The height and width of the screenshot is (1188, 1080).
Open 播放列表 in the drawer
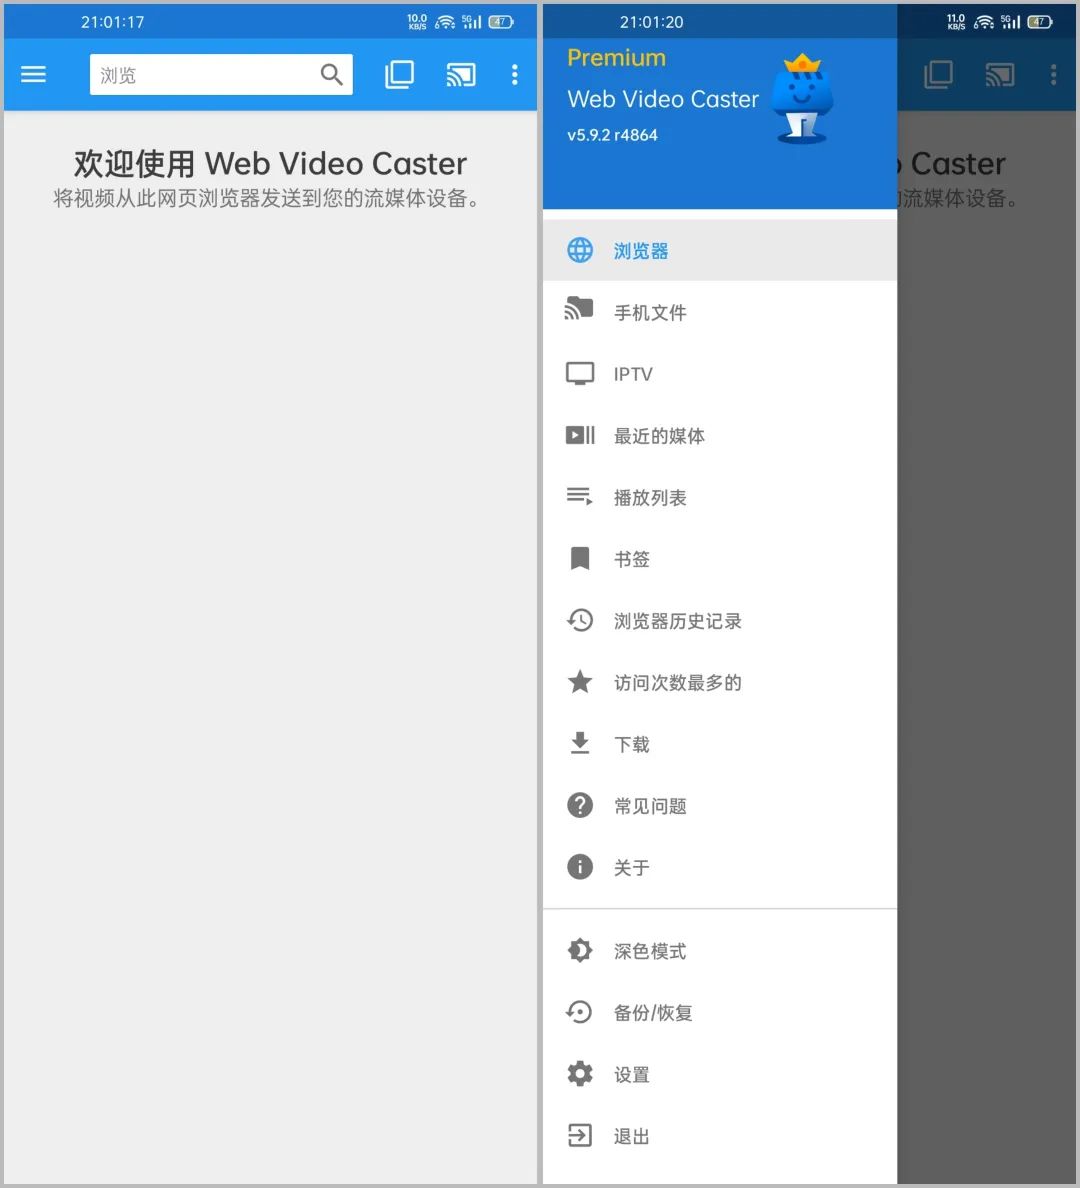720,497
